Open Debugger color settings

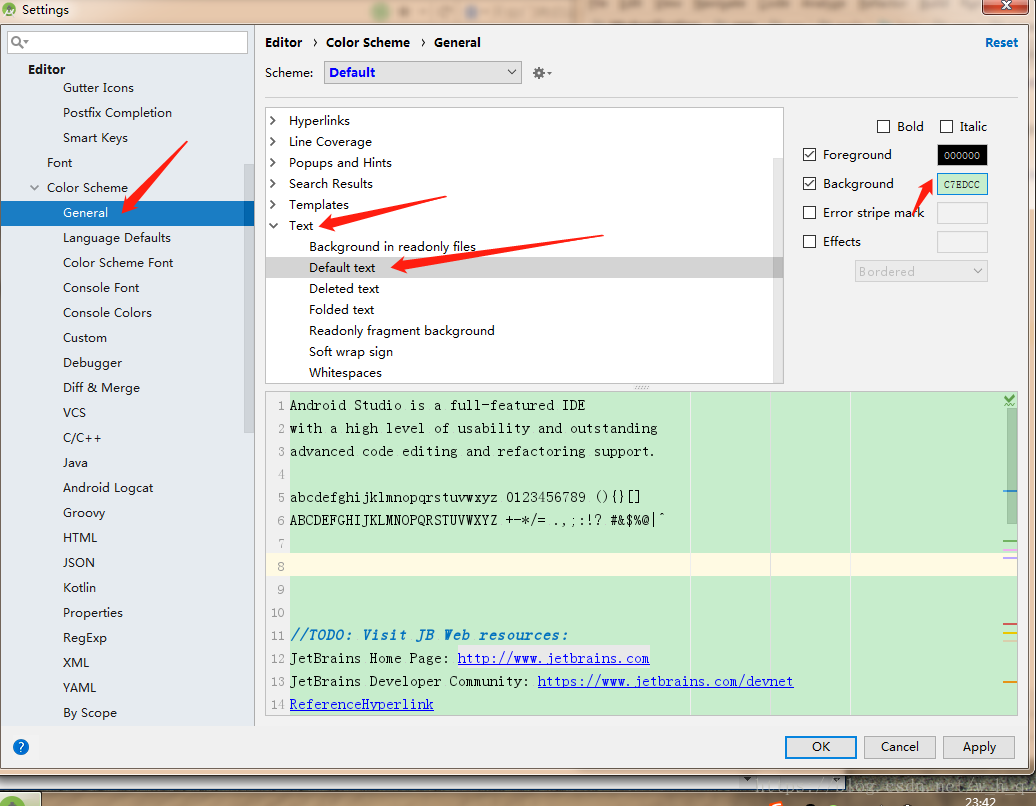pyautogui.click(x=92, y=363)
